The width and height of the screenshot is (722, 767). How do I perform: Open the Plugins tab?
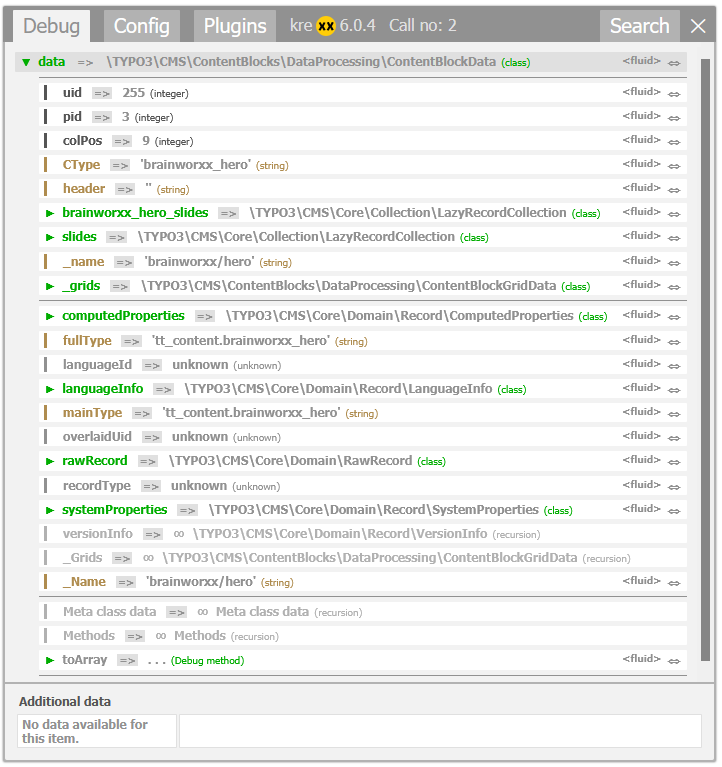click(x=235, y=26)
